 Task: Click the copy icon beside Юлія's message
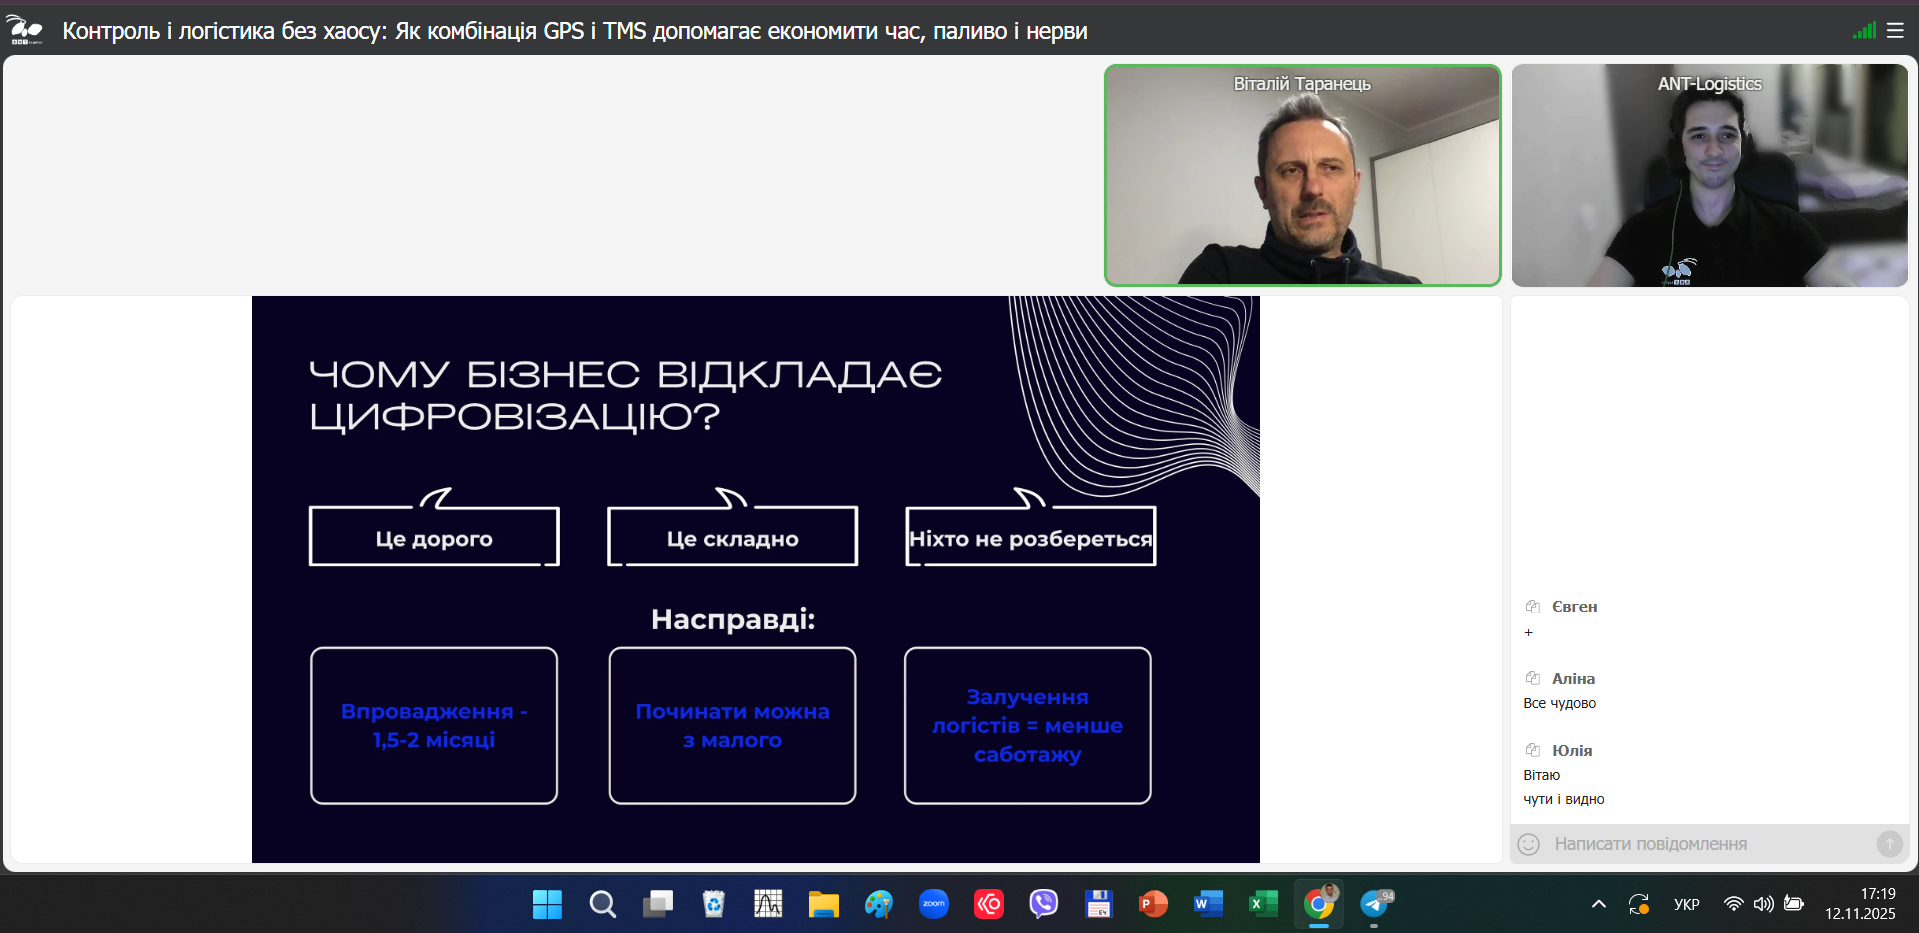1532,750
